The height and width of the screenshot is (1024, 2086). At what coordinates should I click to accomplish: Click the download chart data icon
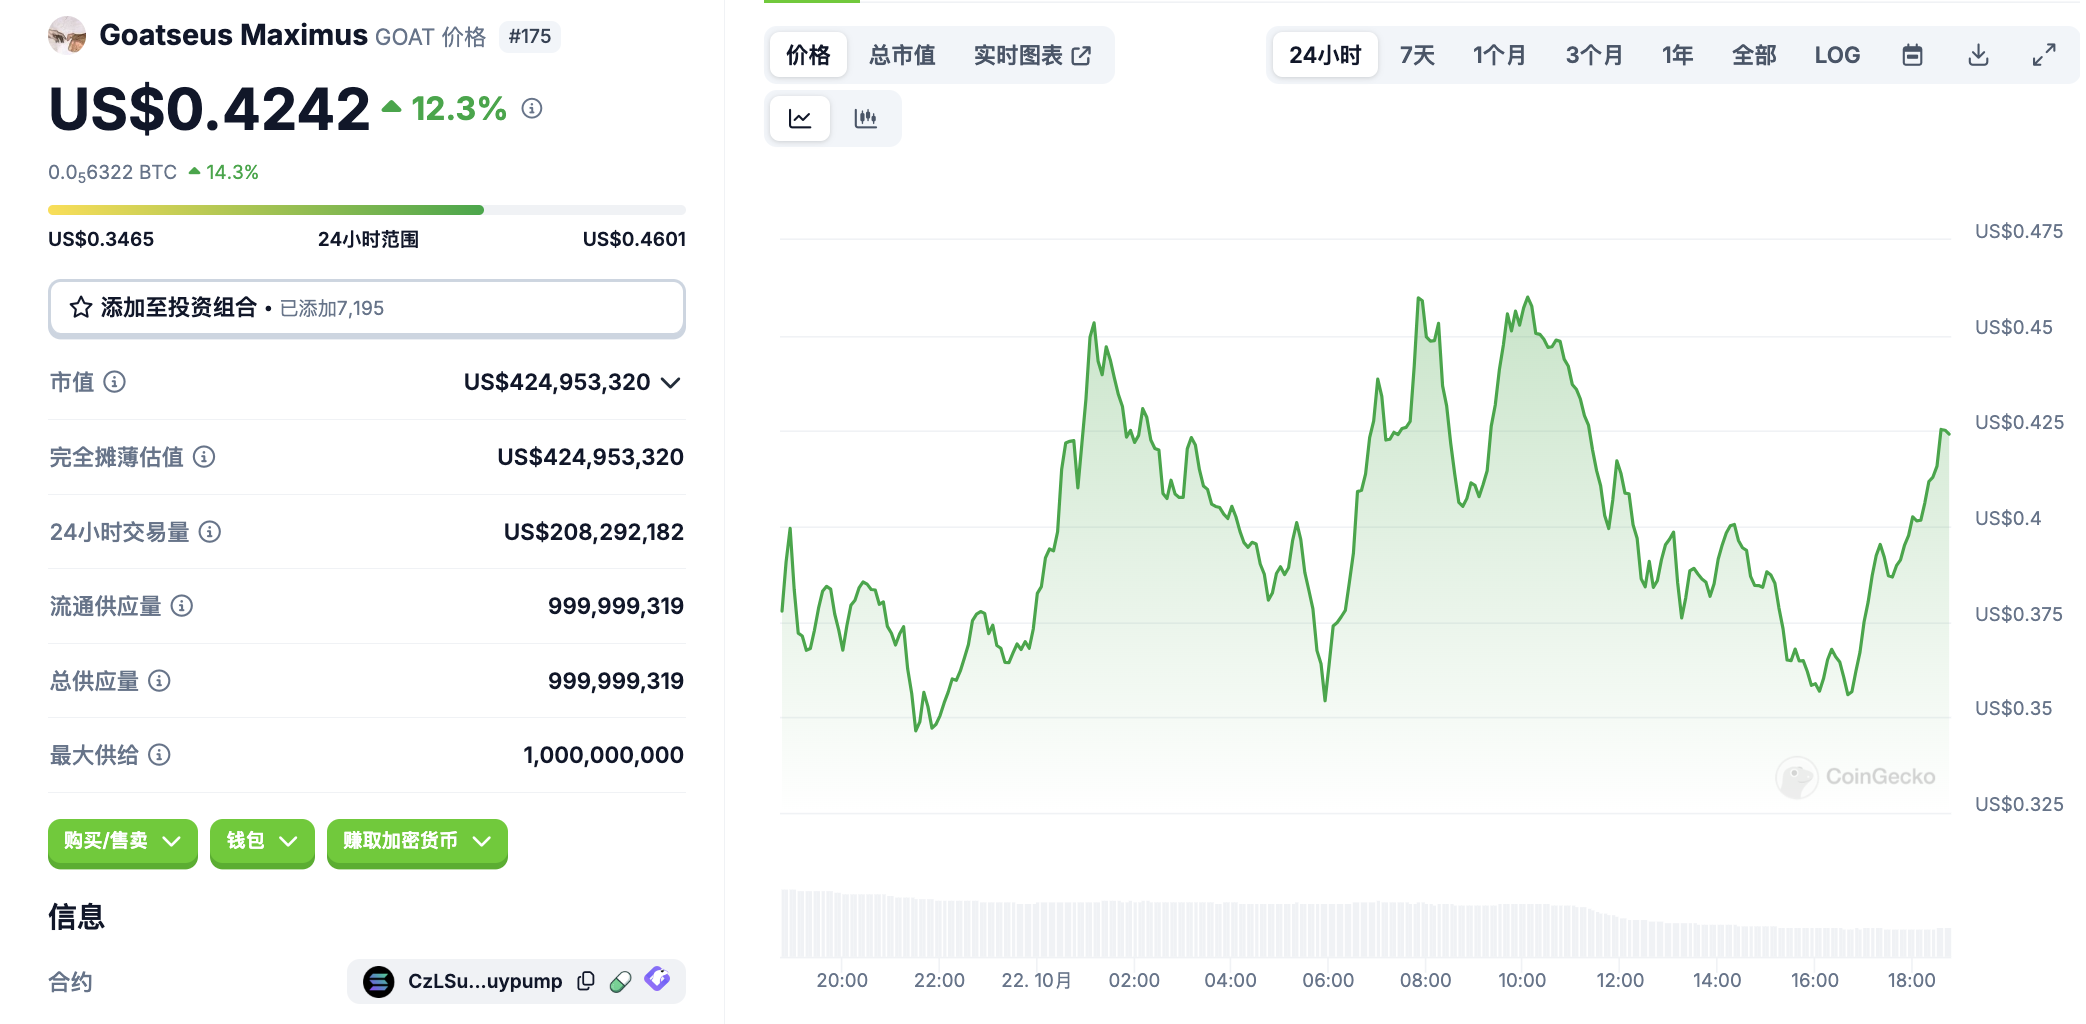(x=1978, y=55)
